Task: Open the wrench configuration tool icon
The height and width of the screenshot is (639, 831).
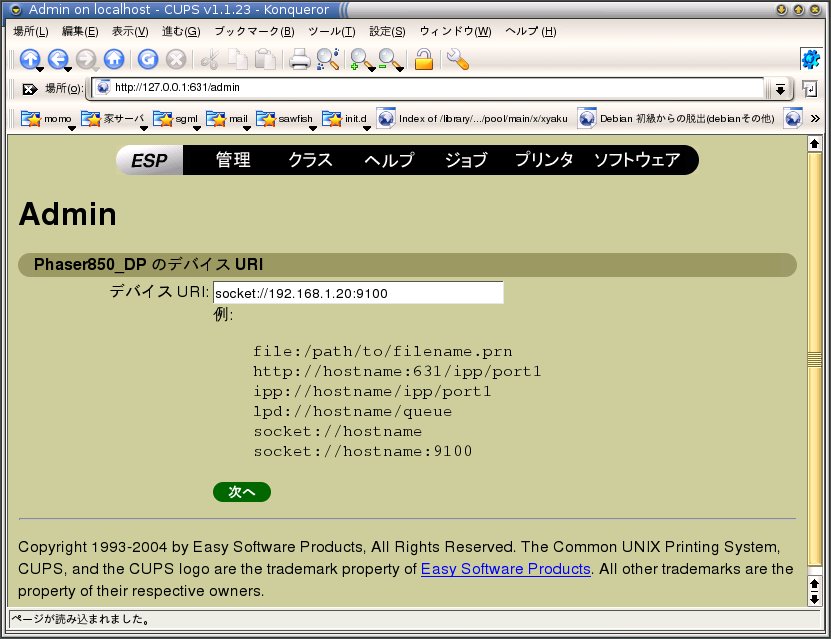Action: tap(457, 59)
